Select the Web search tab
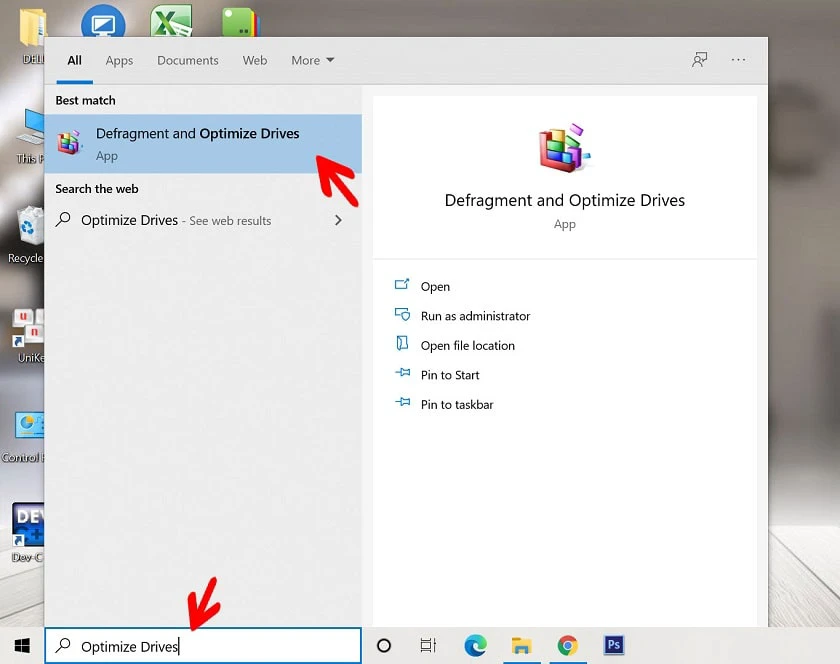This screenshot has height=664, width=840. point(254,60)
